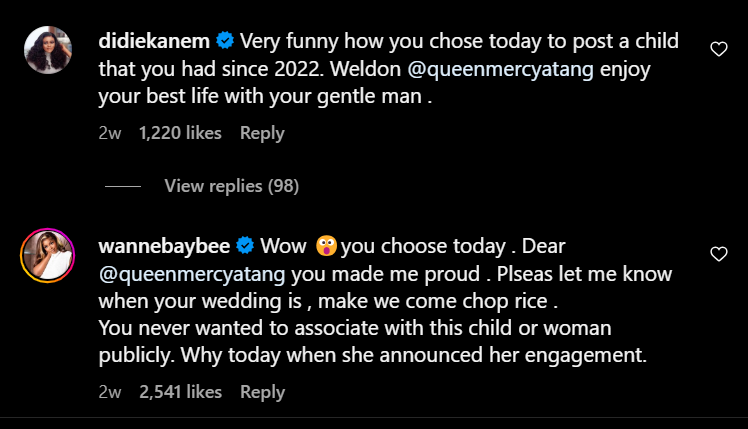The width and height of the screenshot is (748, 429).
Task: Show who gave the 2,541 likes
Action: (x=181, y=392)
